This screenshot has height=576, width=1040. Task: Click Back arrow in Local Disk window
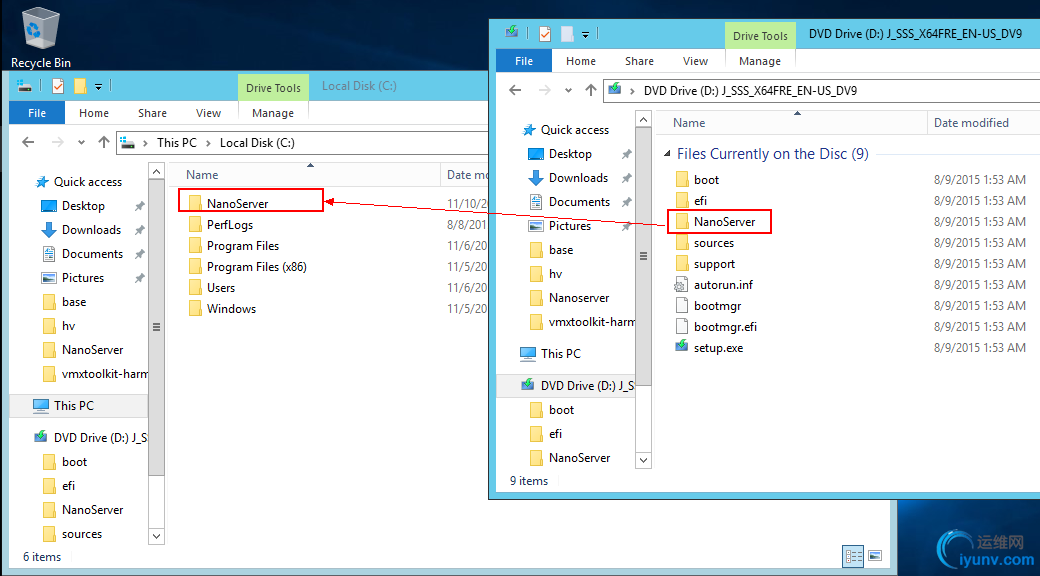(28, 142)
